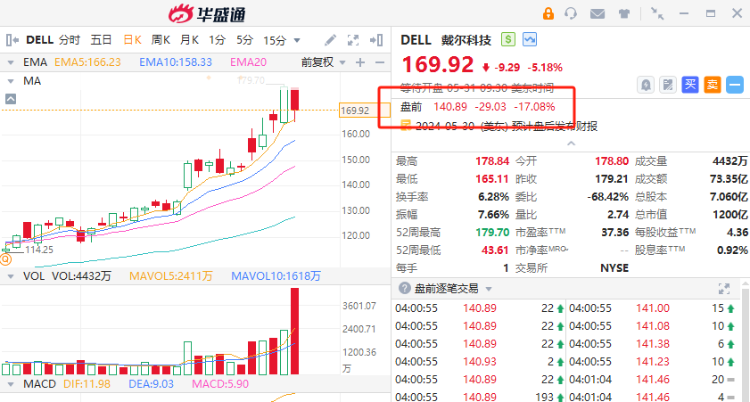Open the notes icon beside the bell
Image resolution: width=750 pixels, height=402 pixels.
point(668,85)
